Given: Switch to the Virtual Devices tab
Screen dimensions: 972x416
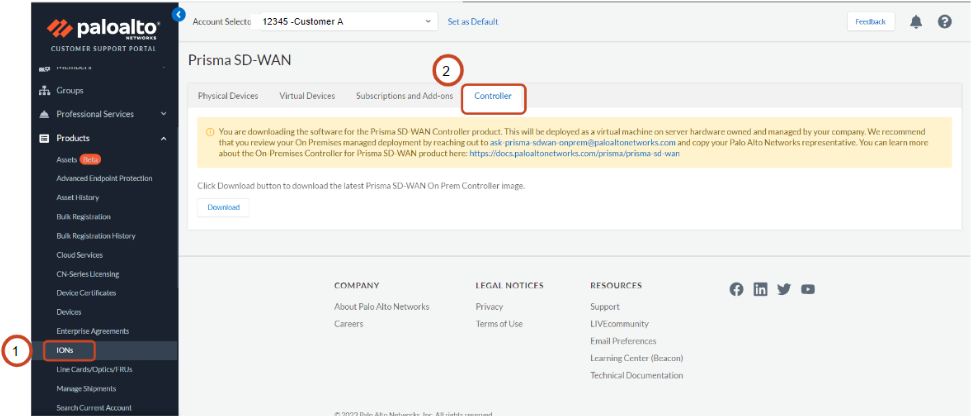Looking at the screenshot, I should (307, 96).
